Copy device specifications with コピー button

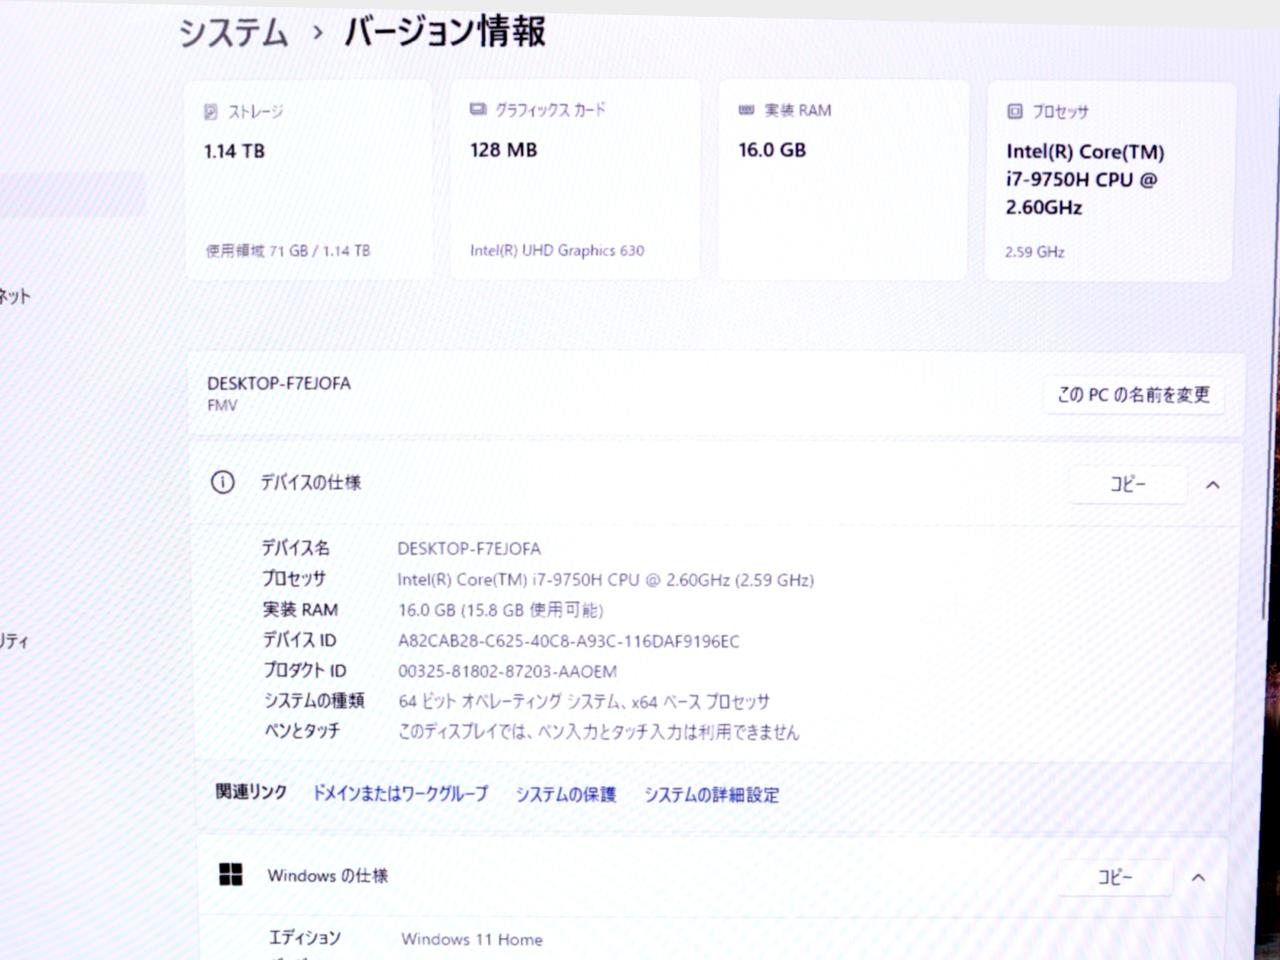point(1128,484)
